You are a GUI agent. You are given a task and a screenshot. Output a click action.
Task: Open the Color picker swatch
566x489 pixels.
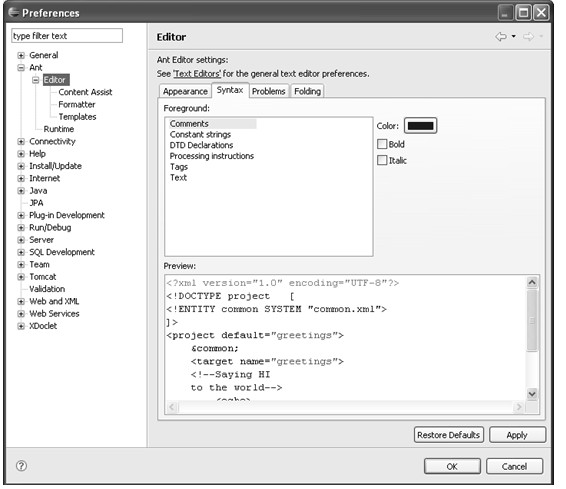pyautogui.click(x=420, y=126)
